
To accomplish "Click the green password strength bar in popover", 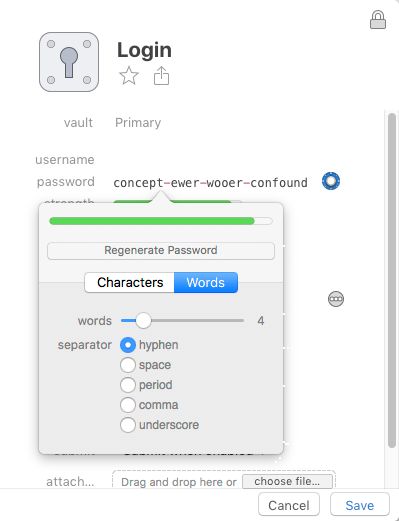I will coord(161,221).
